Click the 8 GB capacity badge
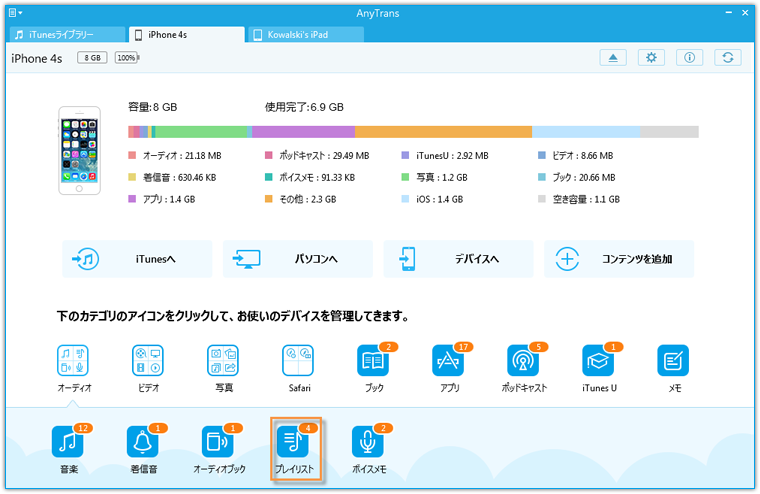 tap(92, 58)
